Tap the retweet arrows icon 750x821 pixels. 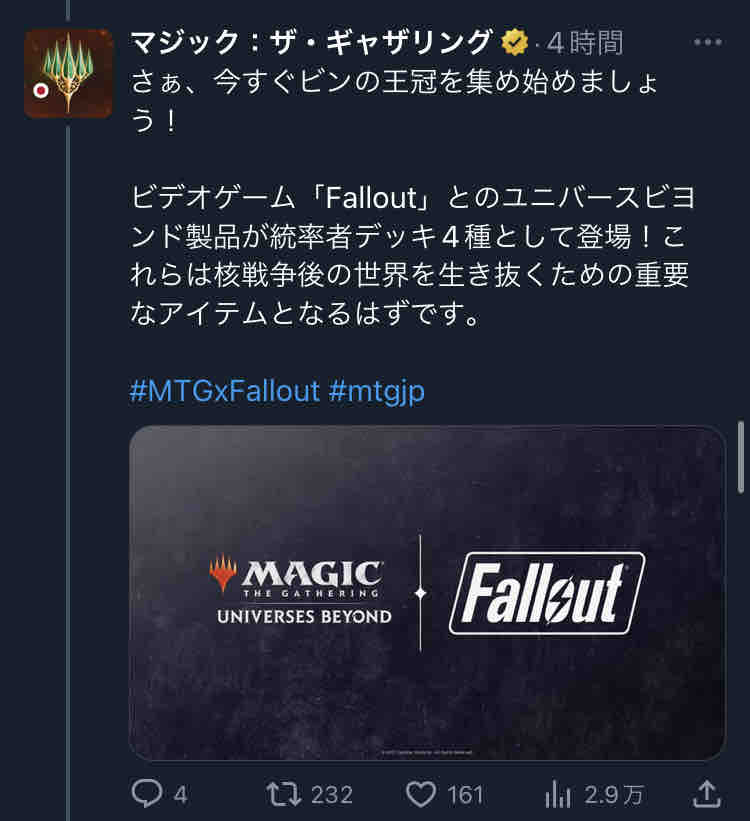coord(283,794)
